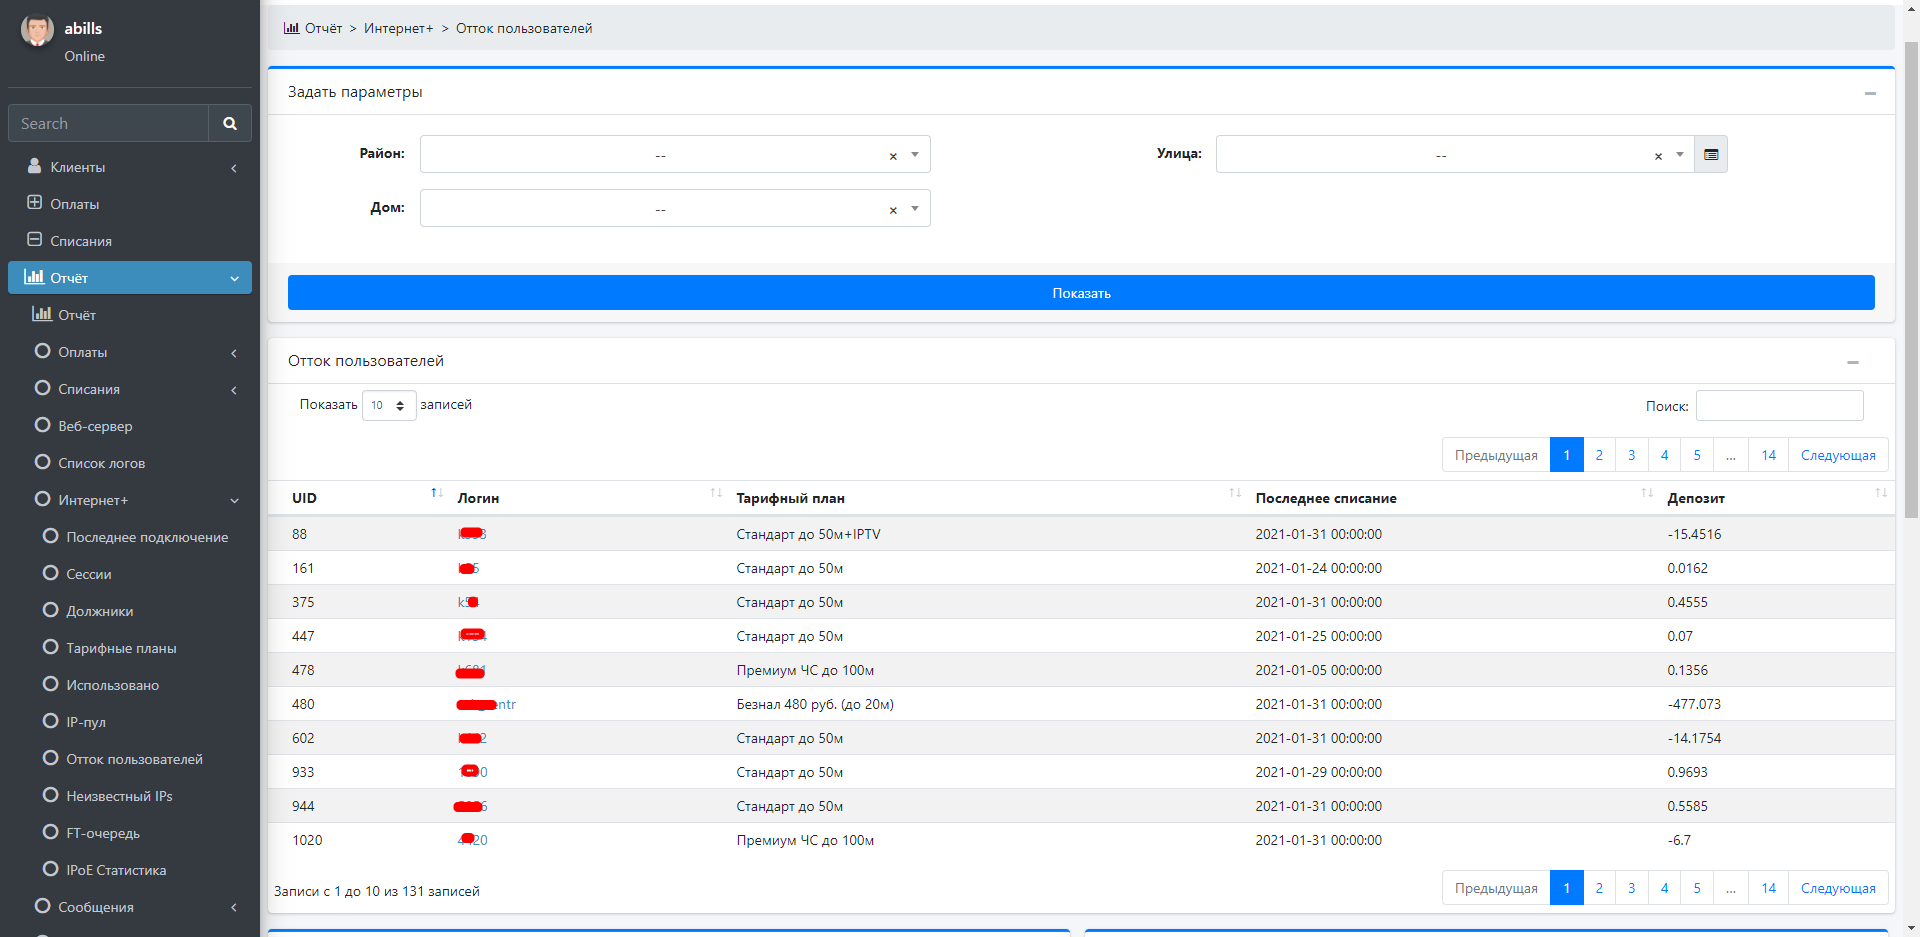
Task: Go to page 14 in top pagination
Action: click(x=1768, y=455)
